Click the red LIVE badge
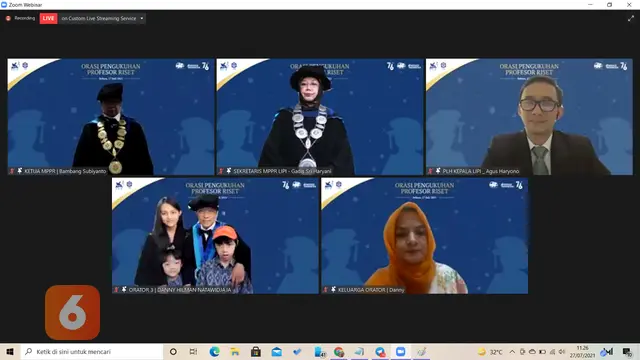 pos(48,18)
